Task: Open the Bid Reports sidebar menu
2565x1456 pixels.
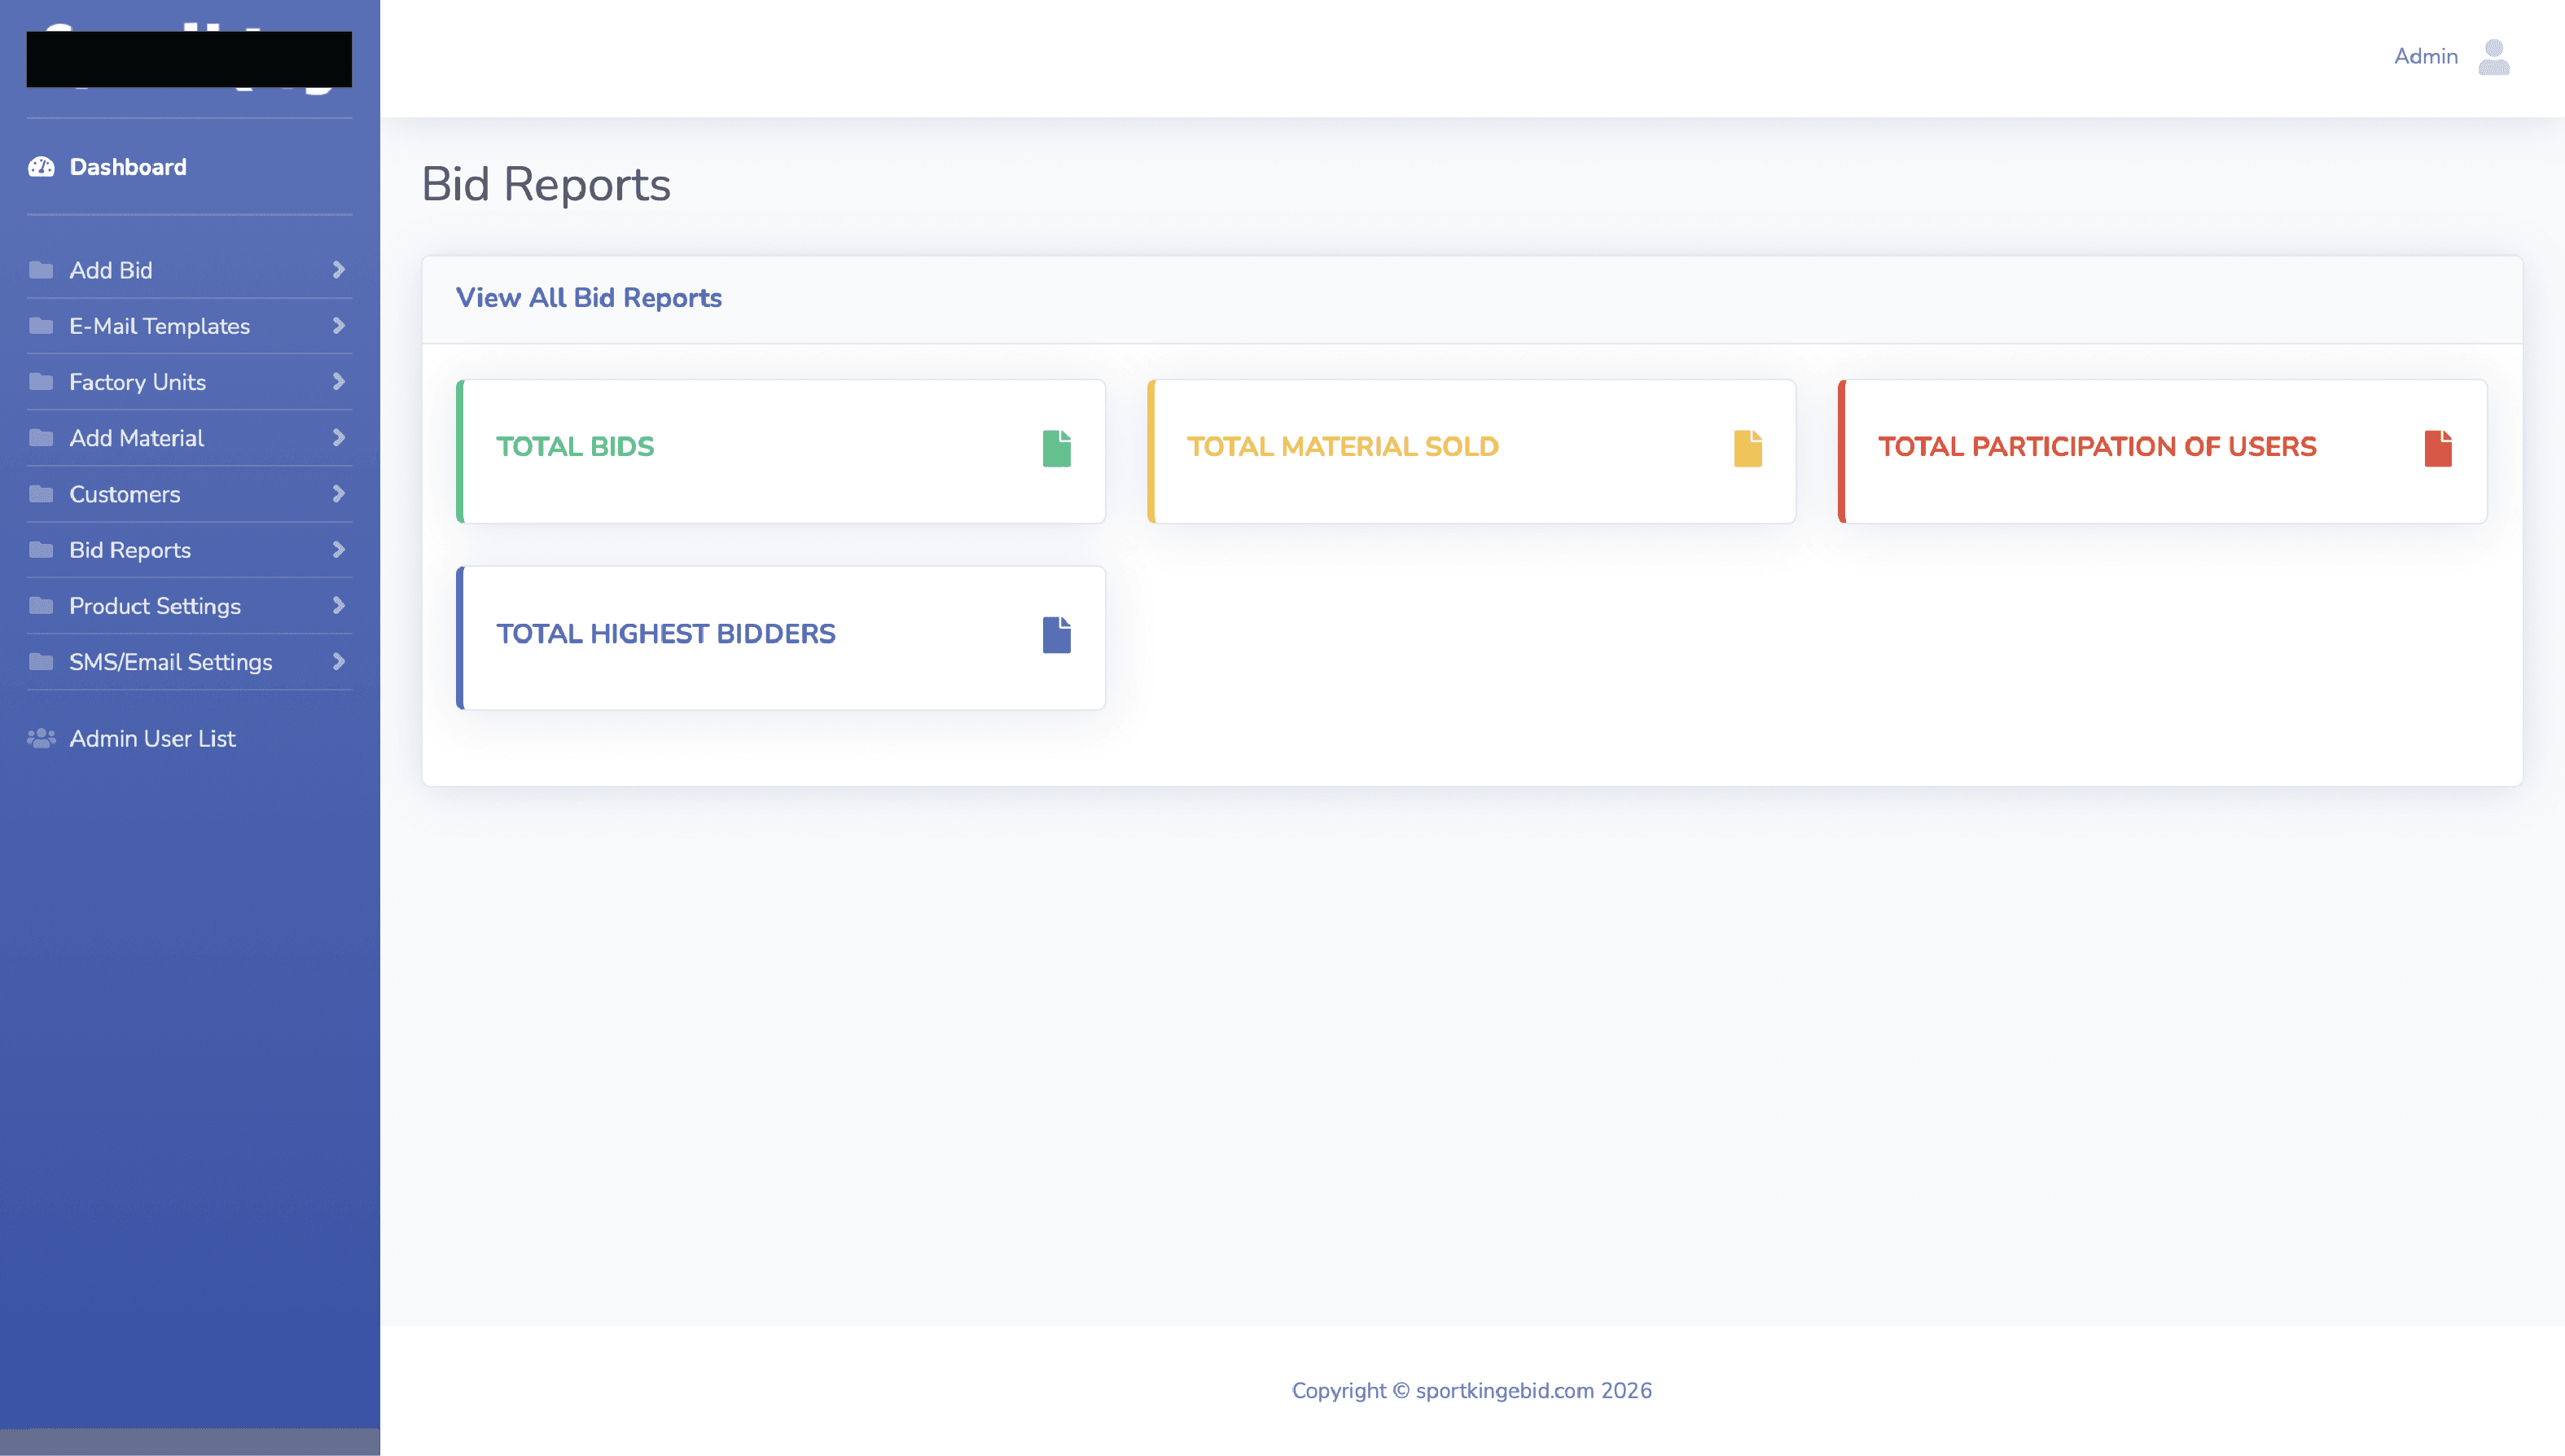Action: [130, 550]
